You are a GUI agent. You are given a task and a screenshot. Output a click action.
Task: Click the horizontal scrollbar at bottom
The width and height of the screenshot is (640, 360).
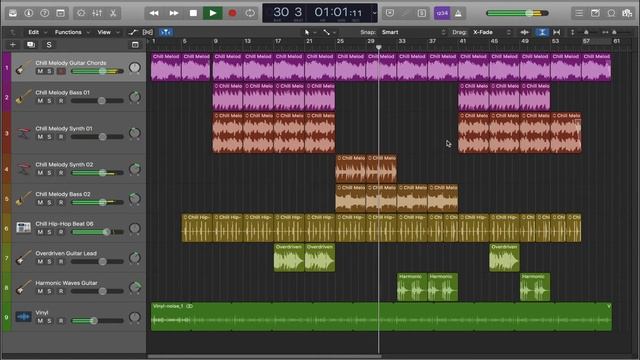(x=264, y=356)
